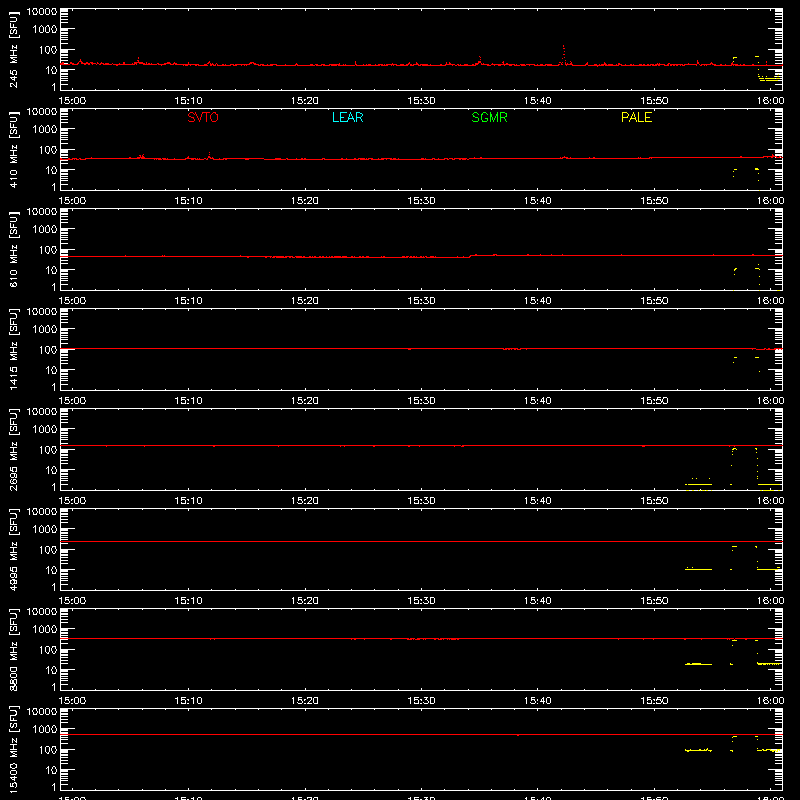This screenshot has width=800, height=800.
Task: Click 15:10 time label under 4995 MHz panel
Action: [x=188, y=601]
